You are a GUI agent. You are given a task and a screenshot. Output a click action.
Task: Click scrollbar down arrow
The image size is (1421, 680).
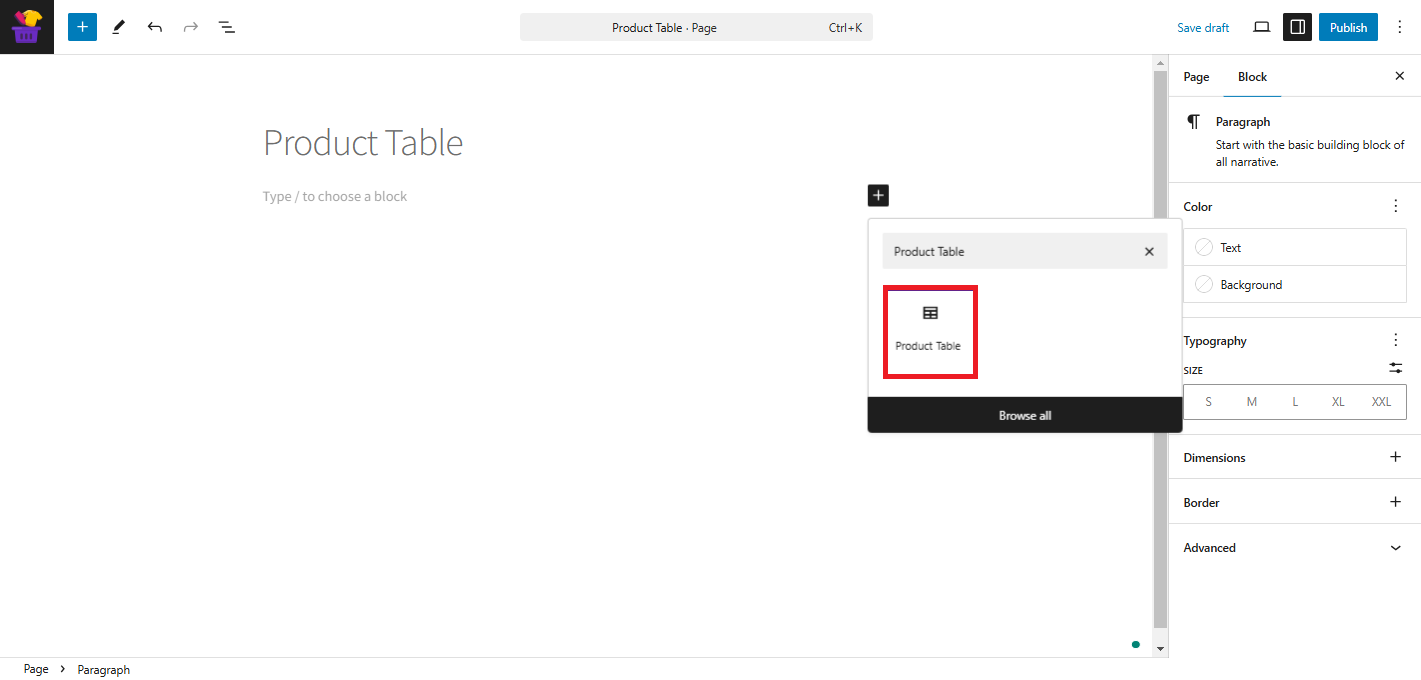(x=1160, y=648)
